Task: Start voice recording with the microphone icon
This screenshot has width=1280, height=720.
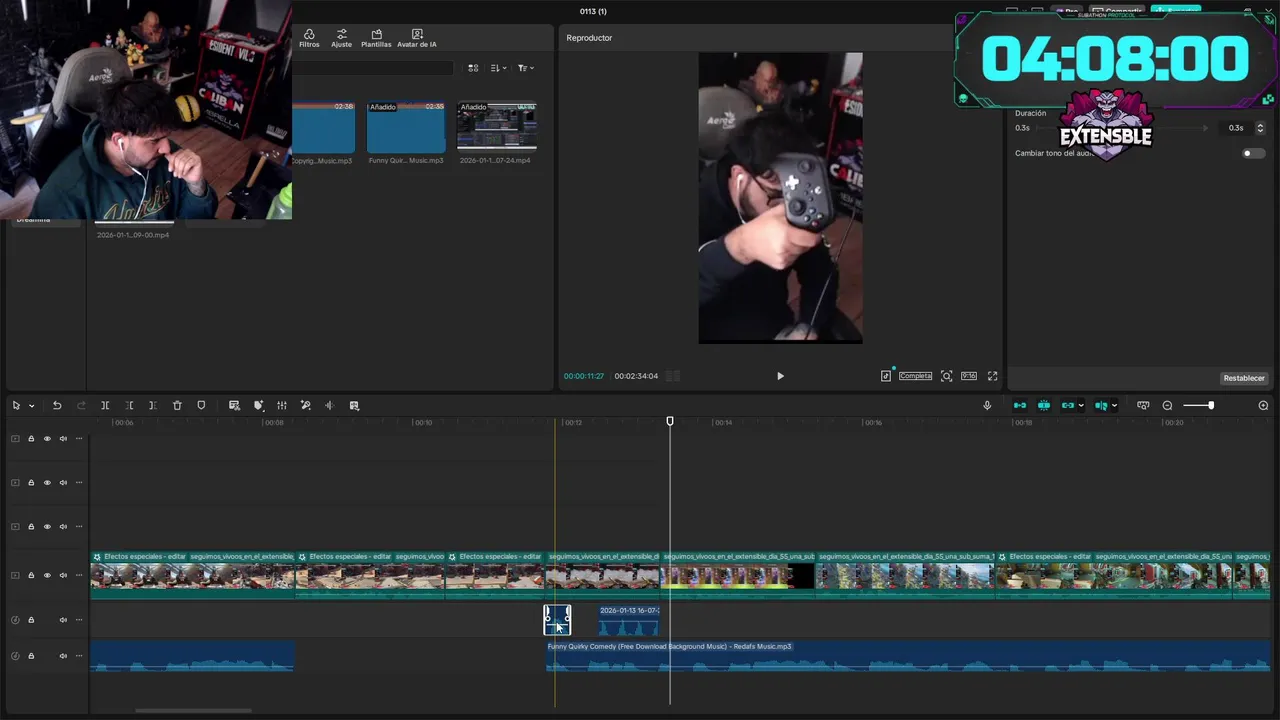Action: click(x=987, y=405)
